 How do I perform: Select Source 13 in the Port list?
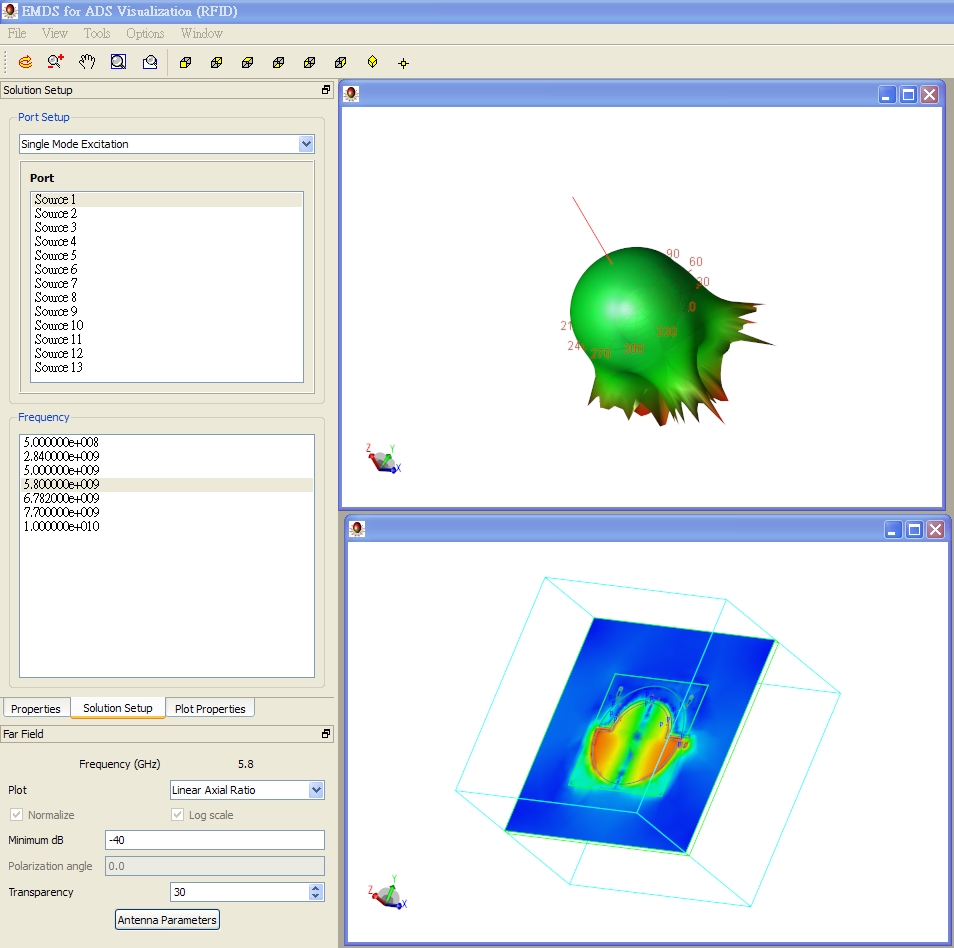(x=167, y=368)
